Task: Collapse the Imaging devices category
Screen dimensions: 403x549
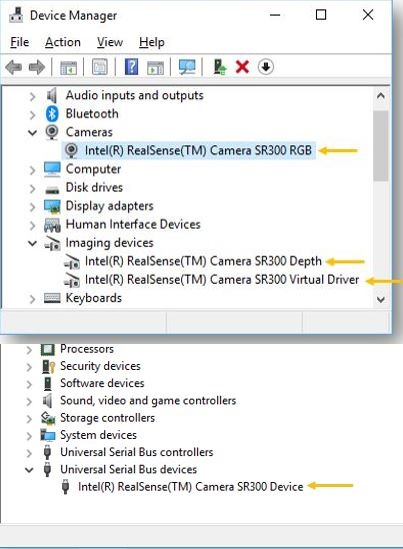Action: pyautogui.click(x=32, y=243)
